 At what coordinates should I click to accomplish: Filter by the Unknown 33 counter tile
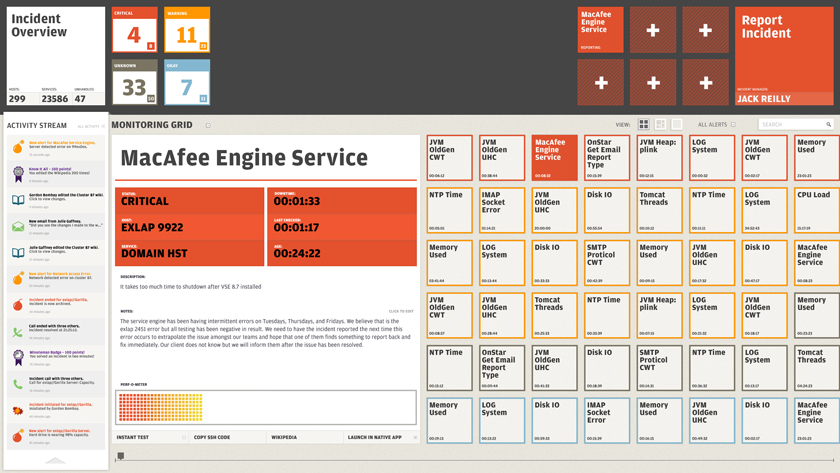pos(134,82)
